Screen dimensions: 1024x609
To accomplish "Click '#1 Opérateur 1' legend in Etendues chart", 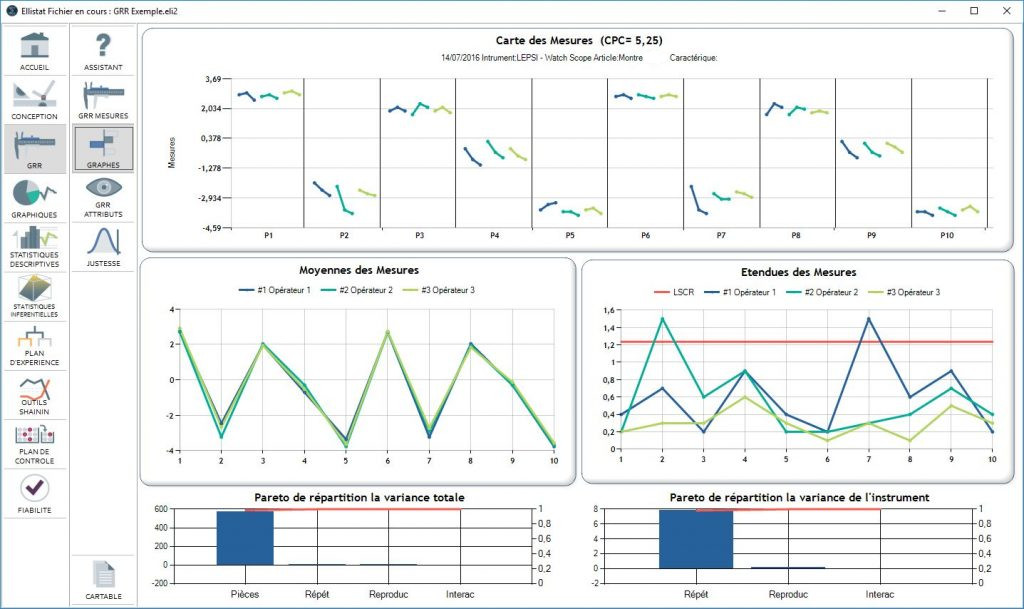I will pyautogui.click(x=741, y=292).
